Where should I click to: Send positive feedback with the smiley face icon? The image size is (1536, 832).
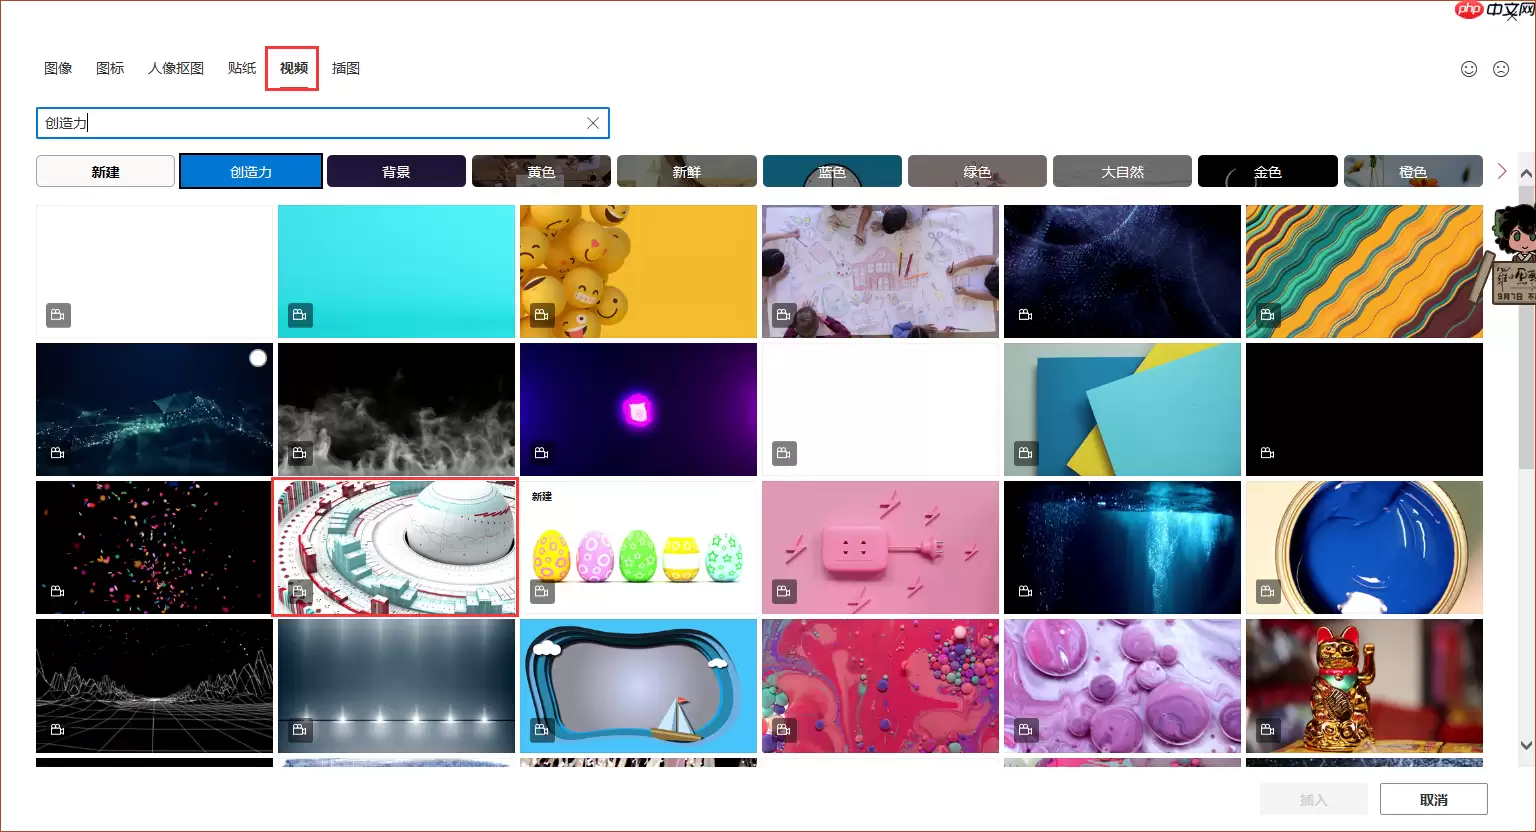click(1469, 69)
